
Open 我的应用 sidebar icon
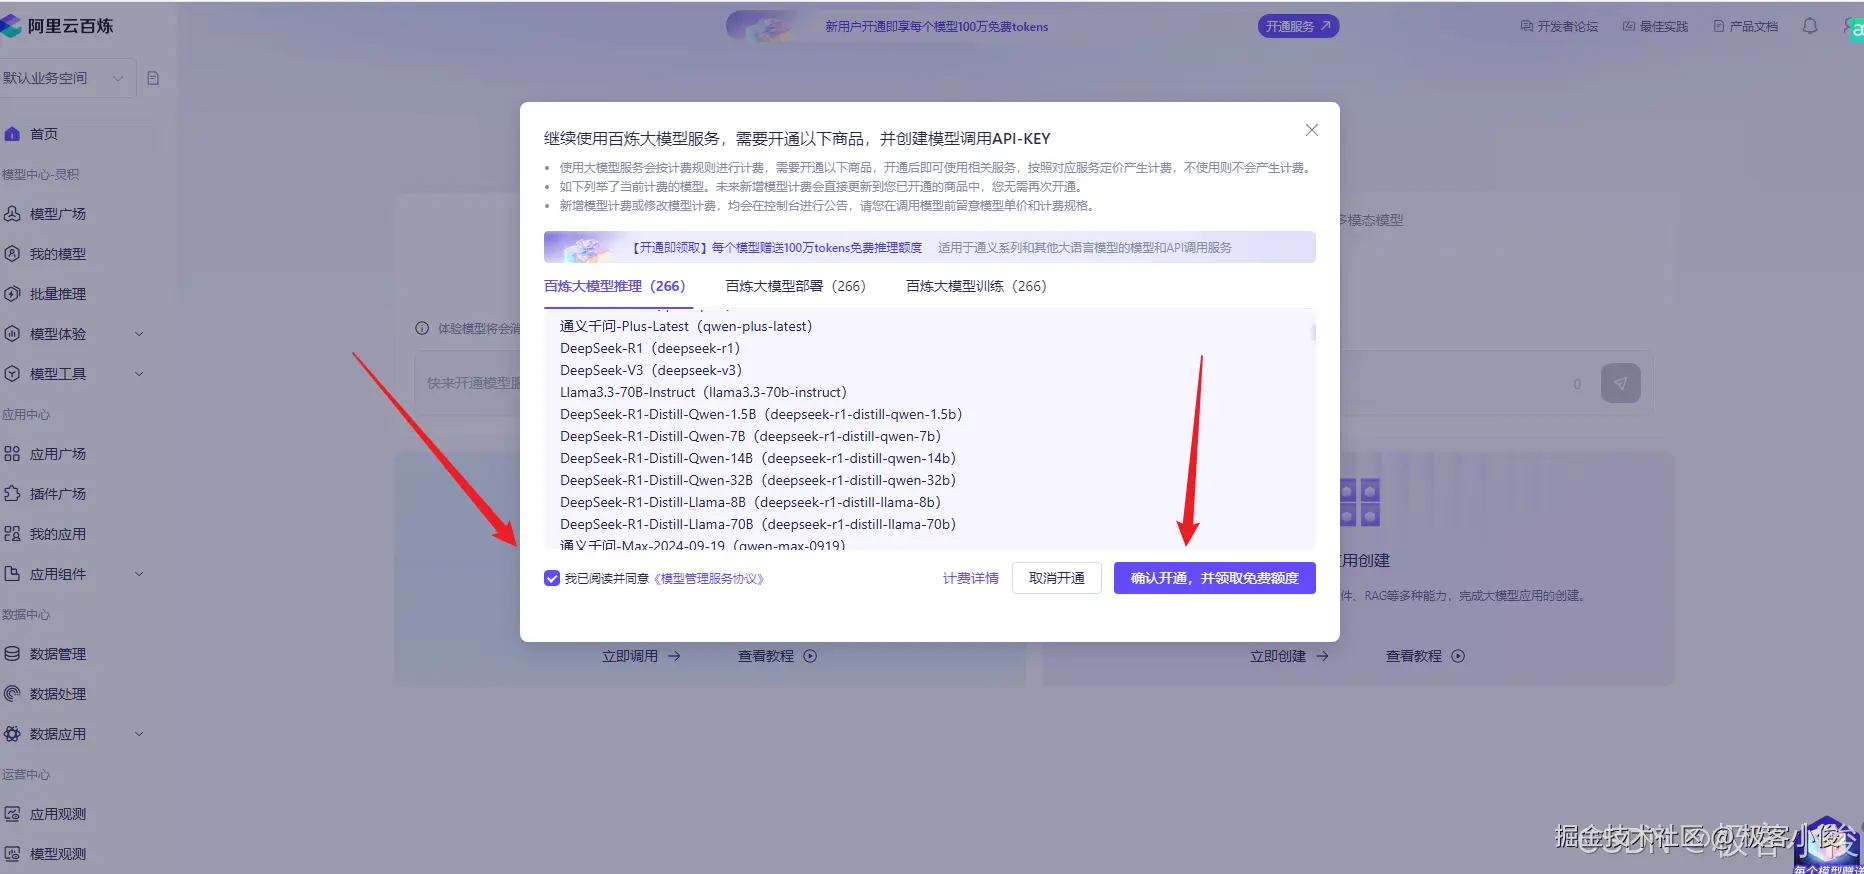[12, 534]
